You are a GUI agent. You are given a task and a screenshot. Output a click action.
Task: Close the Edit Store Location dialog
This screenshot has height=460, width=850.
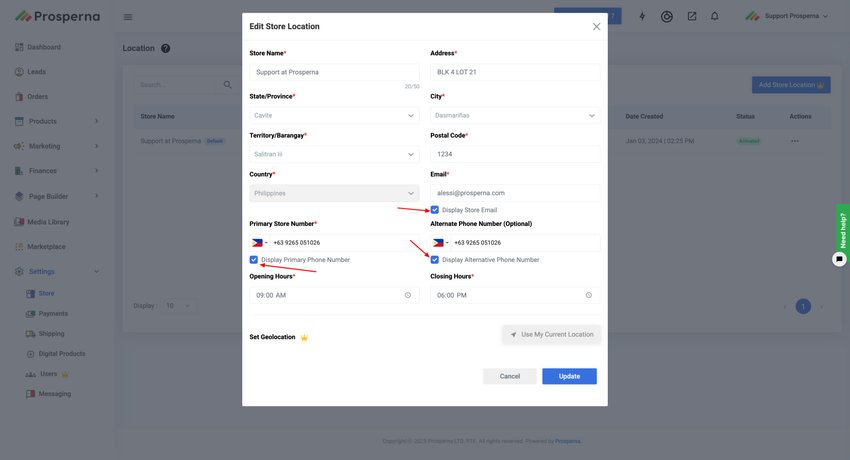point(597,27)
